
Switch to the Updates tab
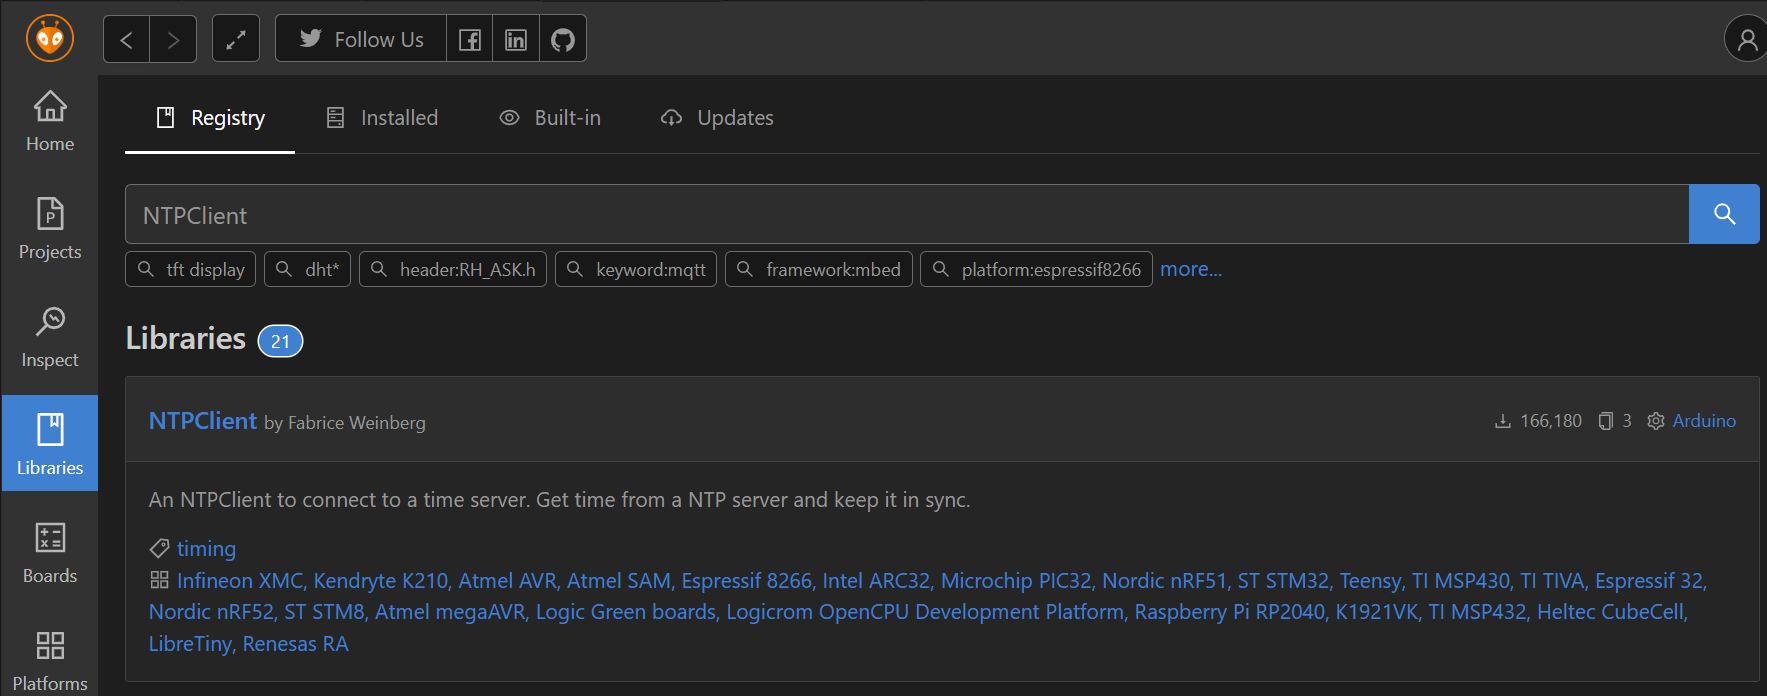point(717,118)
